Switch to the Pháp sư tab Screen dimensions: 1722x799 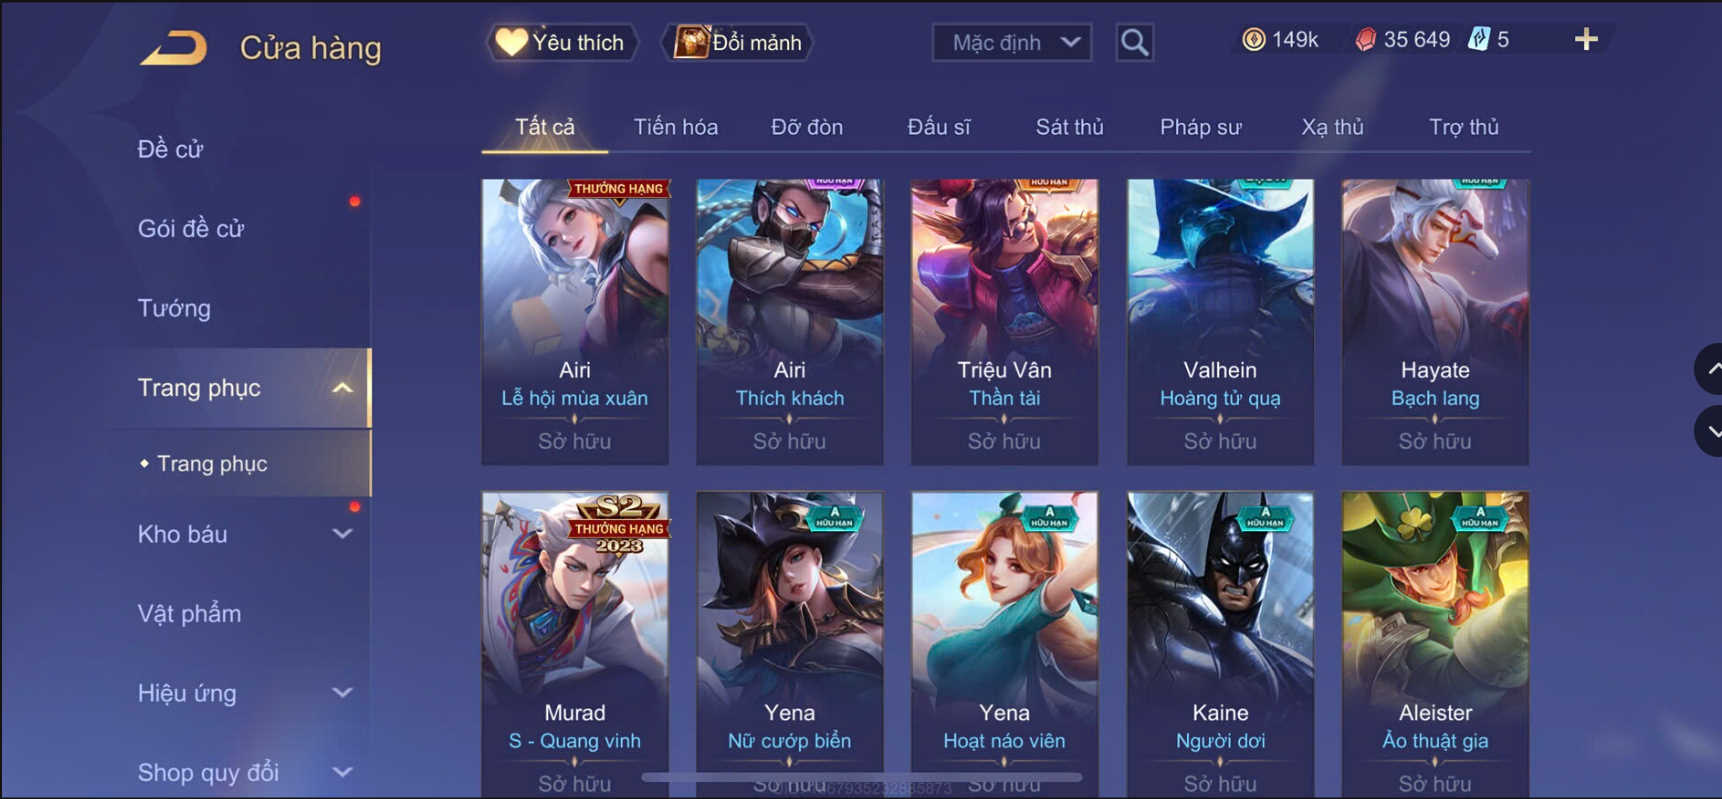tap(1200, 127)
